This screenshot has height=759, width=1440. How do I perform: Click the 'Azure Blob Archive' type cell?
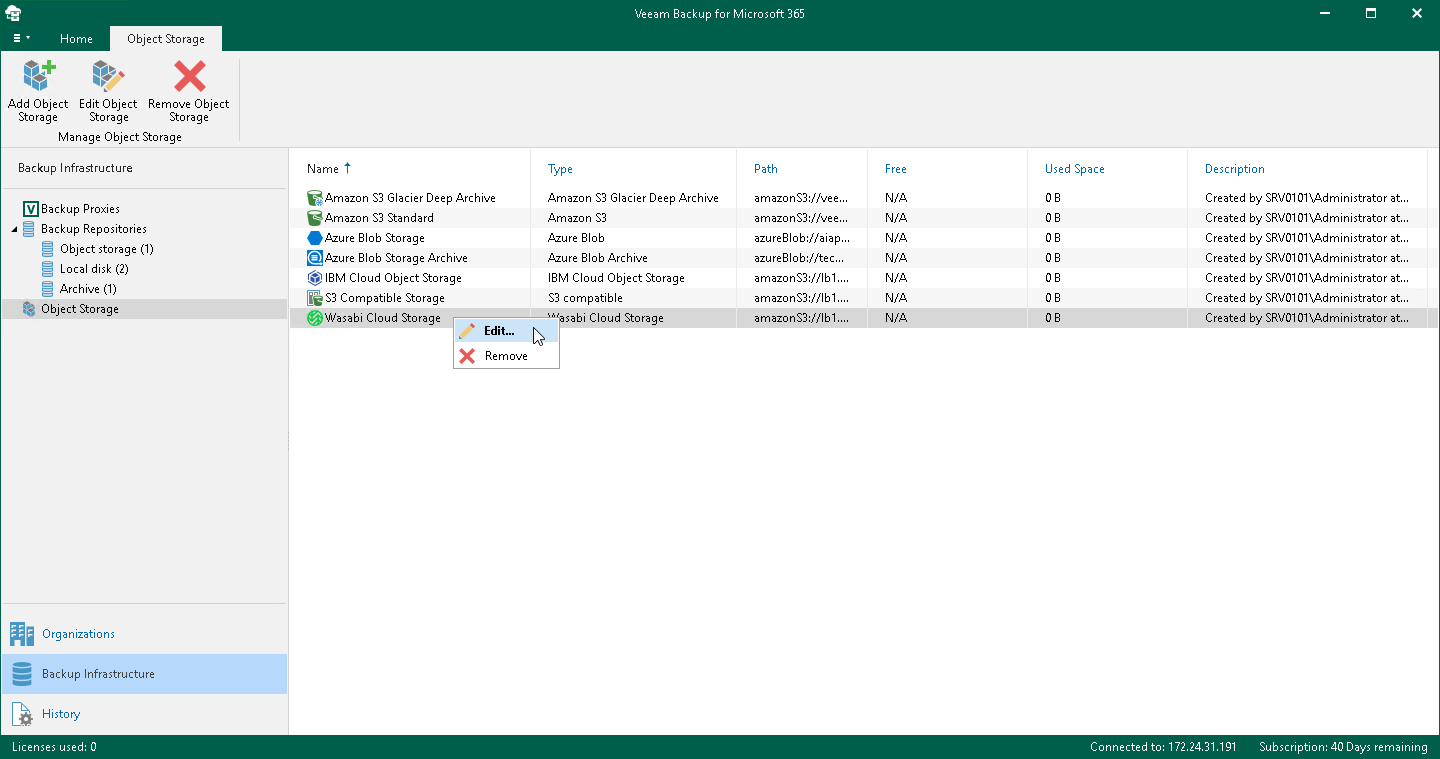pos(598,258)
